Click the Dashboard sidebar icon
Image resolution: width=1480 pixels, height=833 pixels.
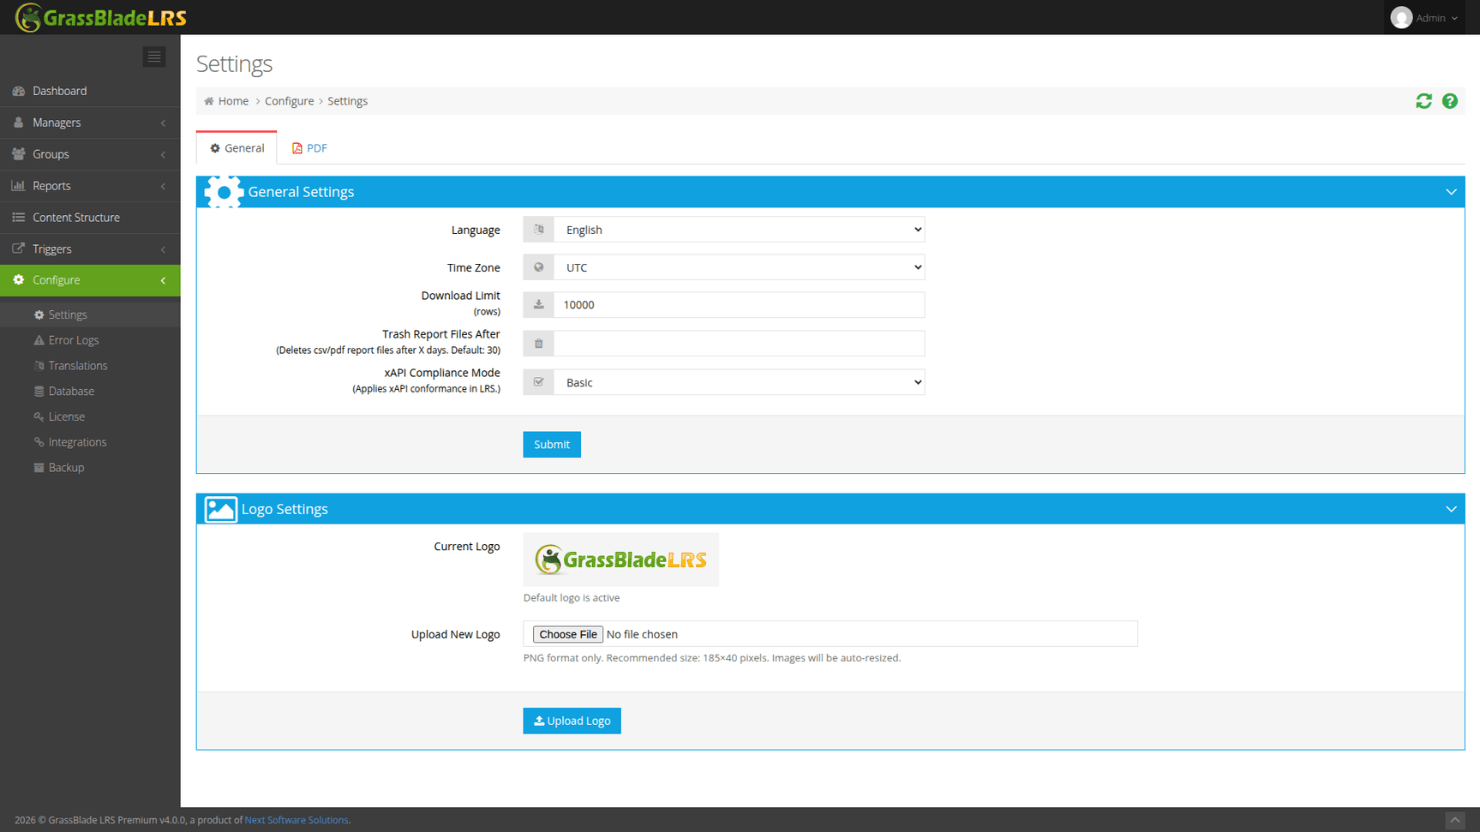click(x=19, y=91)
